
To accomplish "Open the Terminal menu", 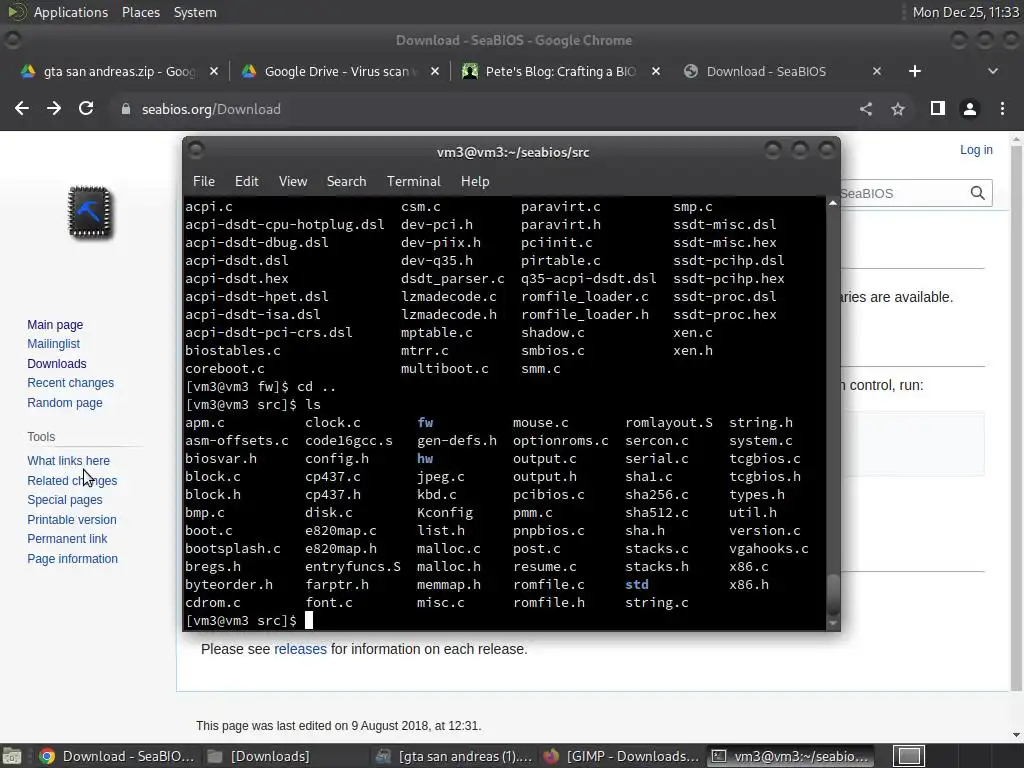I will pyautogui.click(x=413, y=182).
